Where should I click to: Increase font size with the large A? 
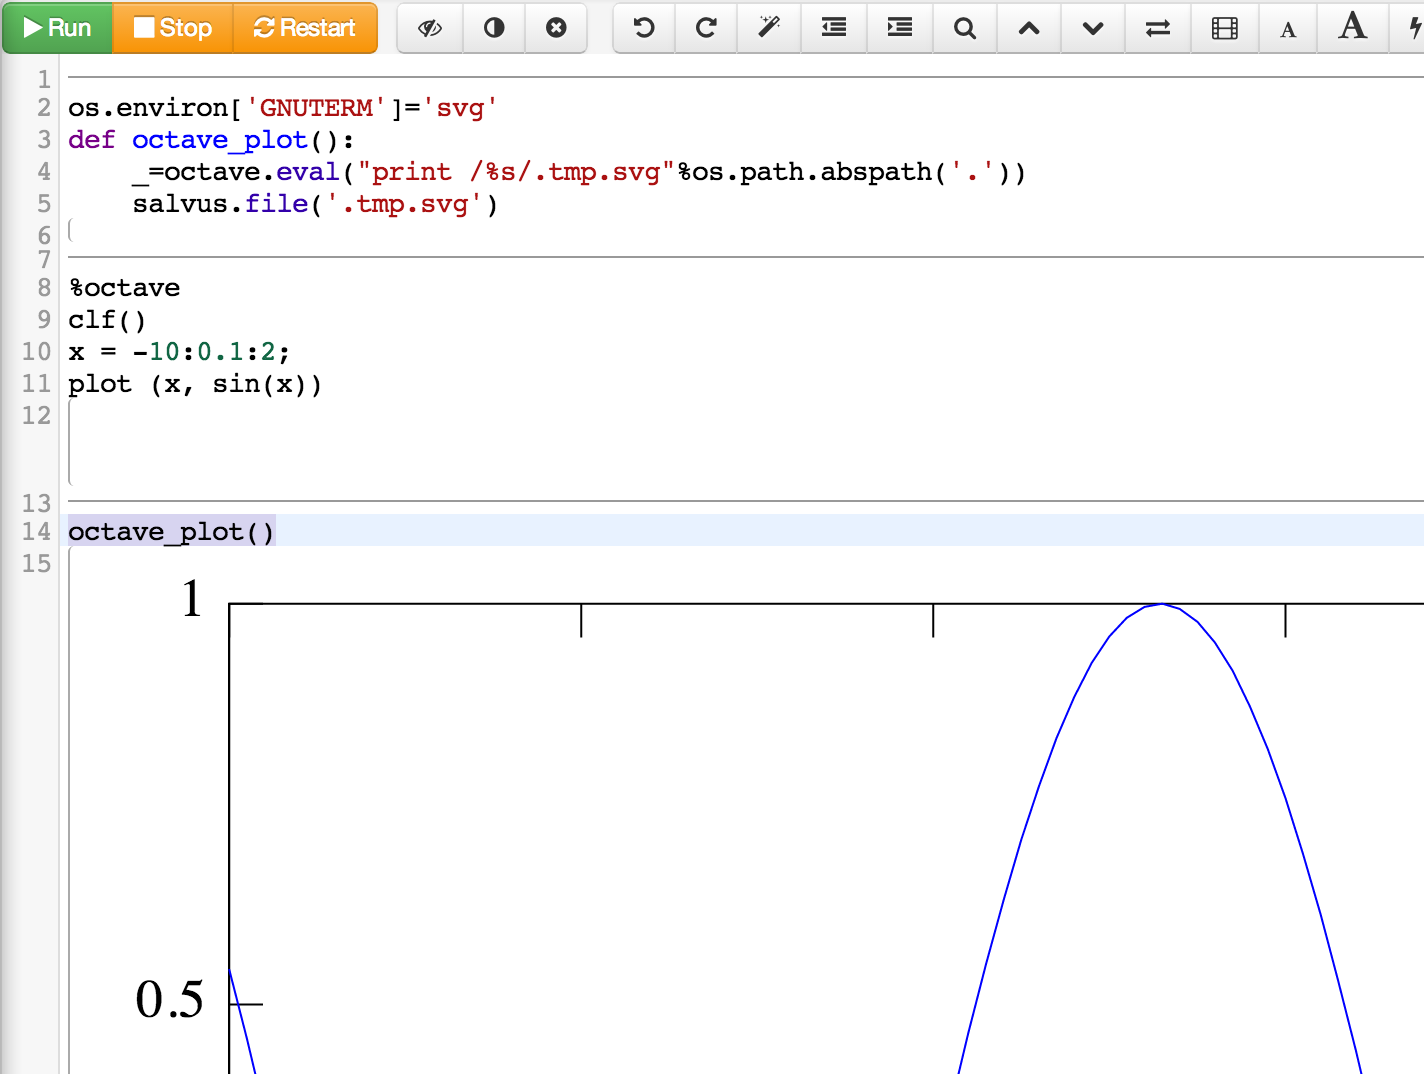click(x=1353, y=27)
